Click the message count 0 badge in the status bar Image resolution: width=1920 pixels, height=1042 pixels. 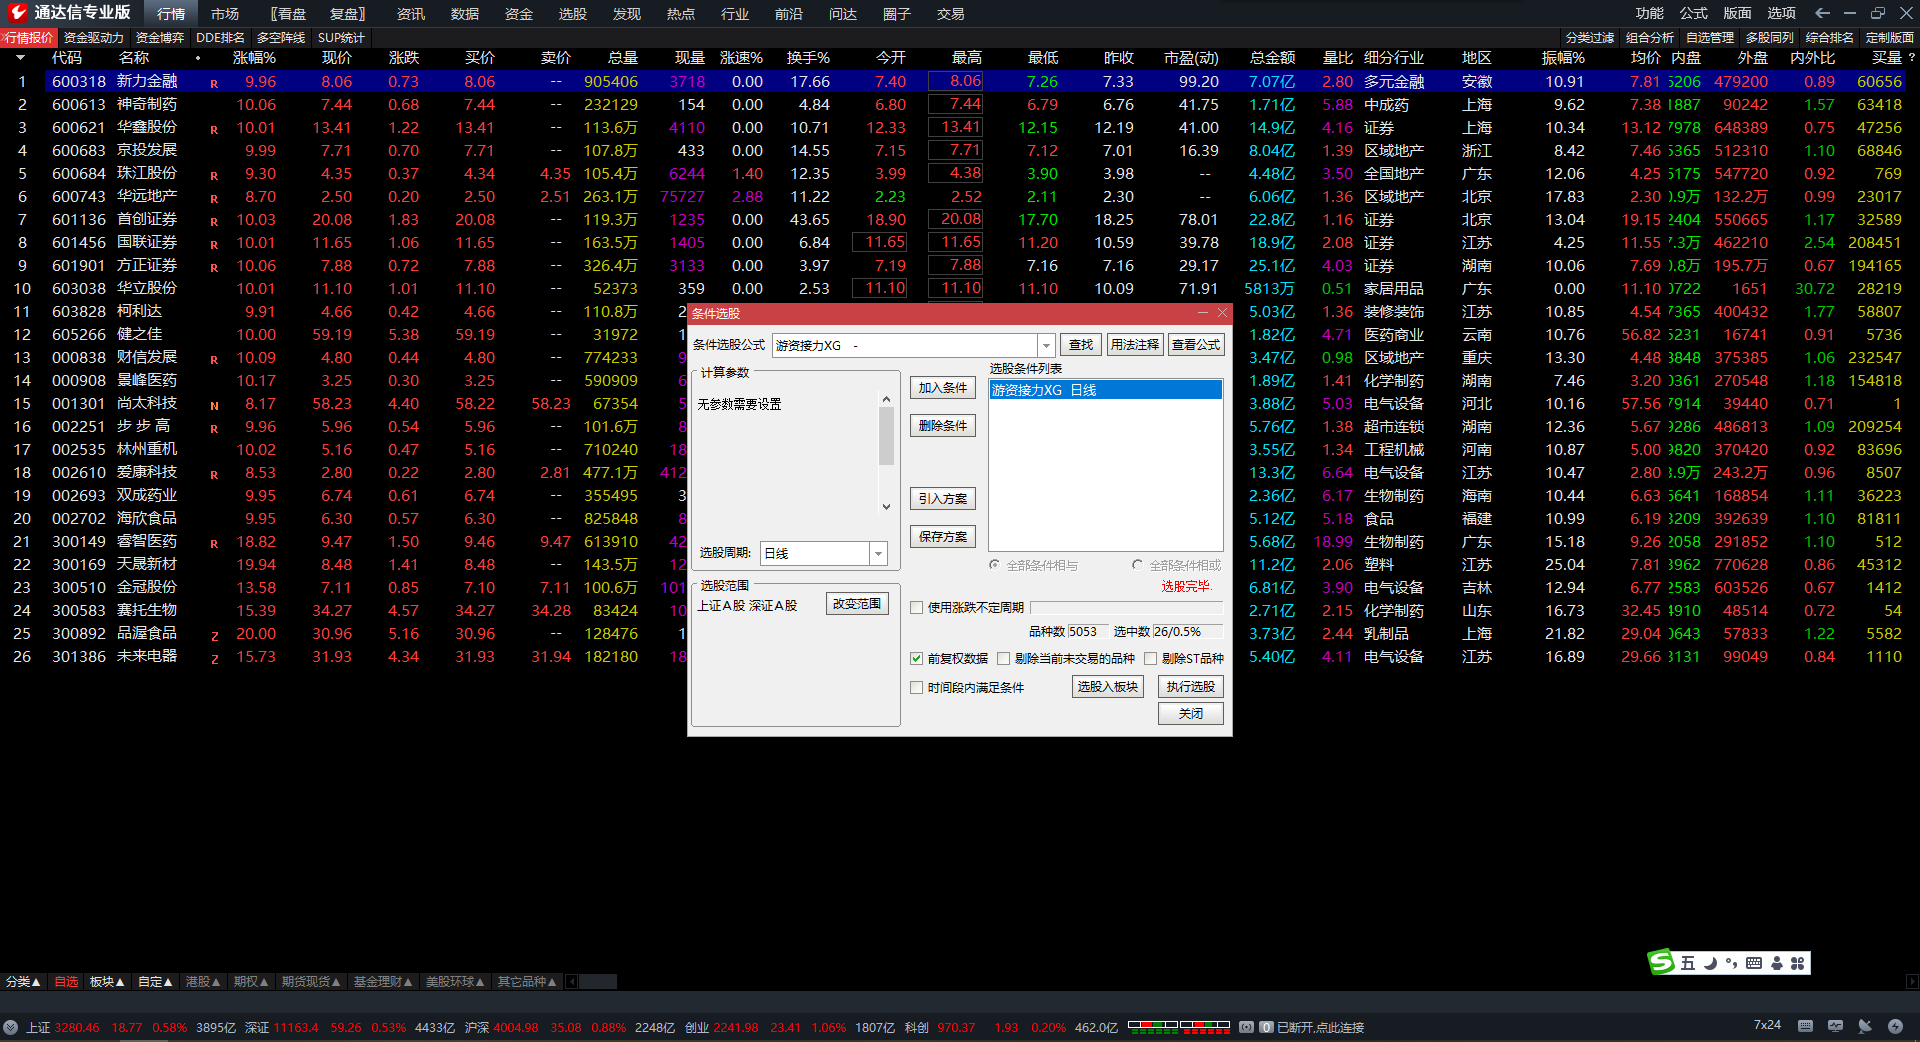(x=1266, y=1027)
